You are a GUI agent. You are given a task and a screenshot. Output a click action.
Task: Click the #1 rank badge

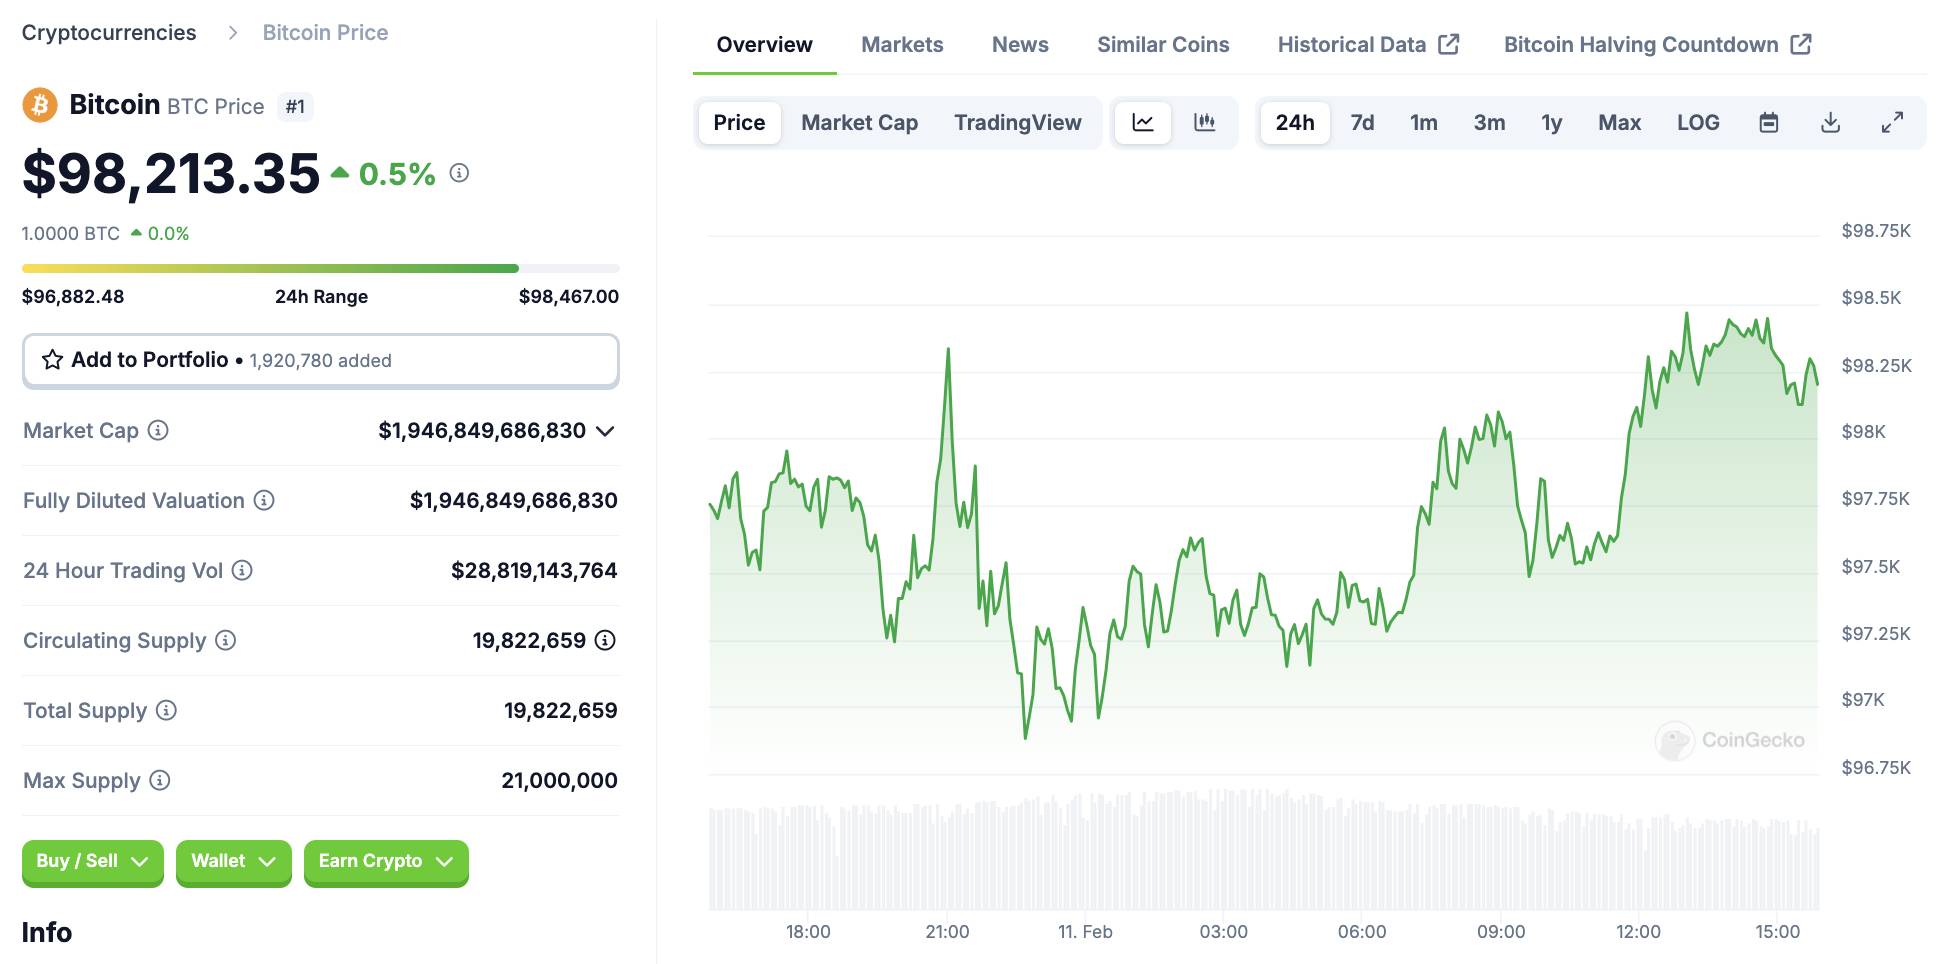point(295,106)
